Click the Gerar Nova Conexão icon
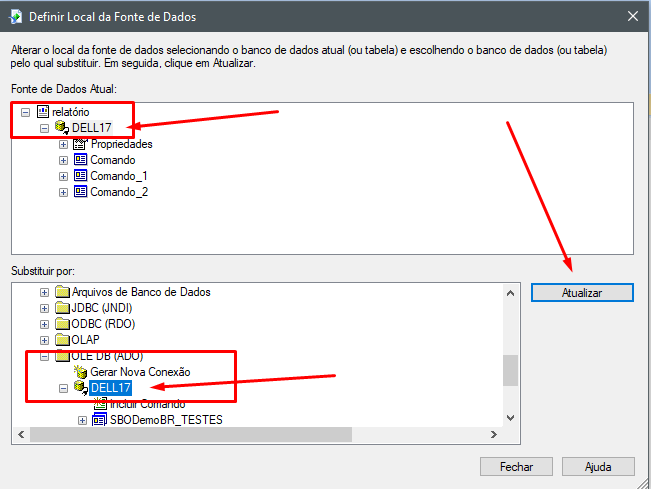 pyautogui.click(x=80, y=372)
